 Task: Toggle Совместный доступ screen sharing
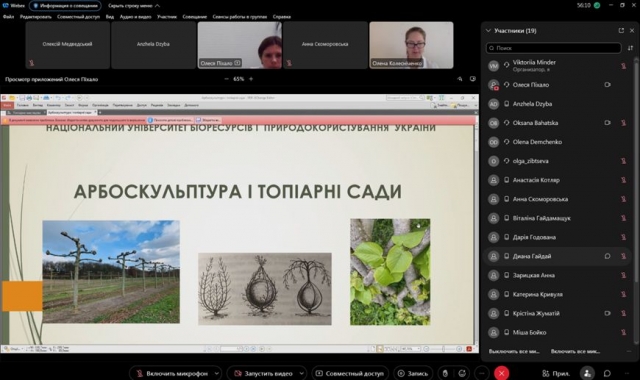pyautogui.click(x=350, y=373)
